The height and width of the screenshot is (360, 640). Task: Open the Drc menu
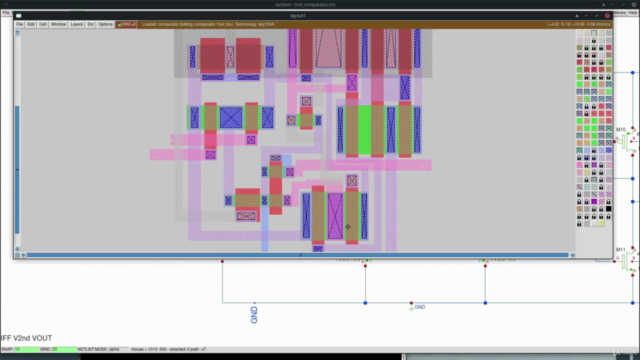91,24
